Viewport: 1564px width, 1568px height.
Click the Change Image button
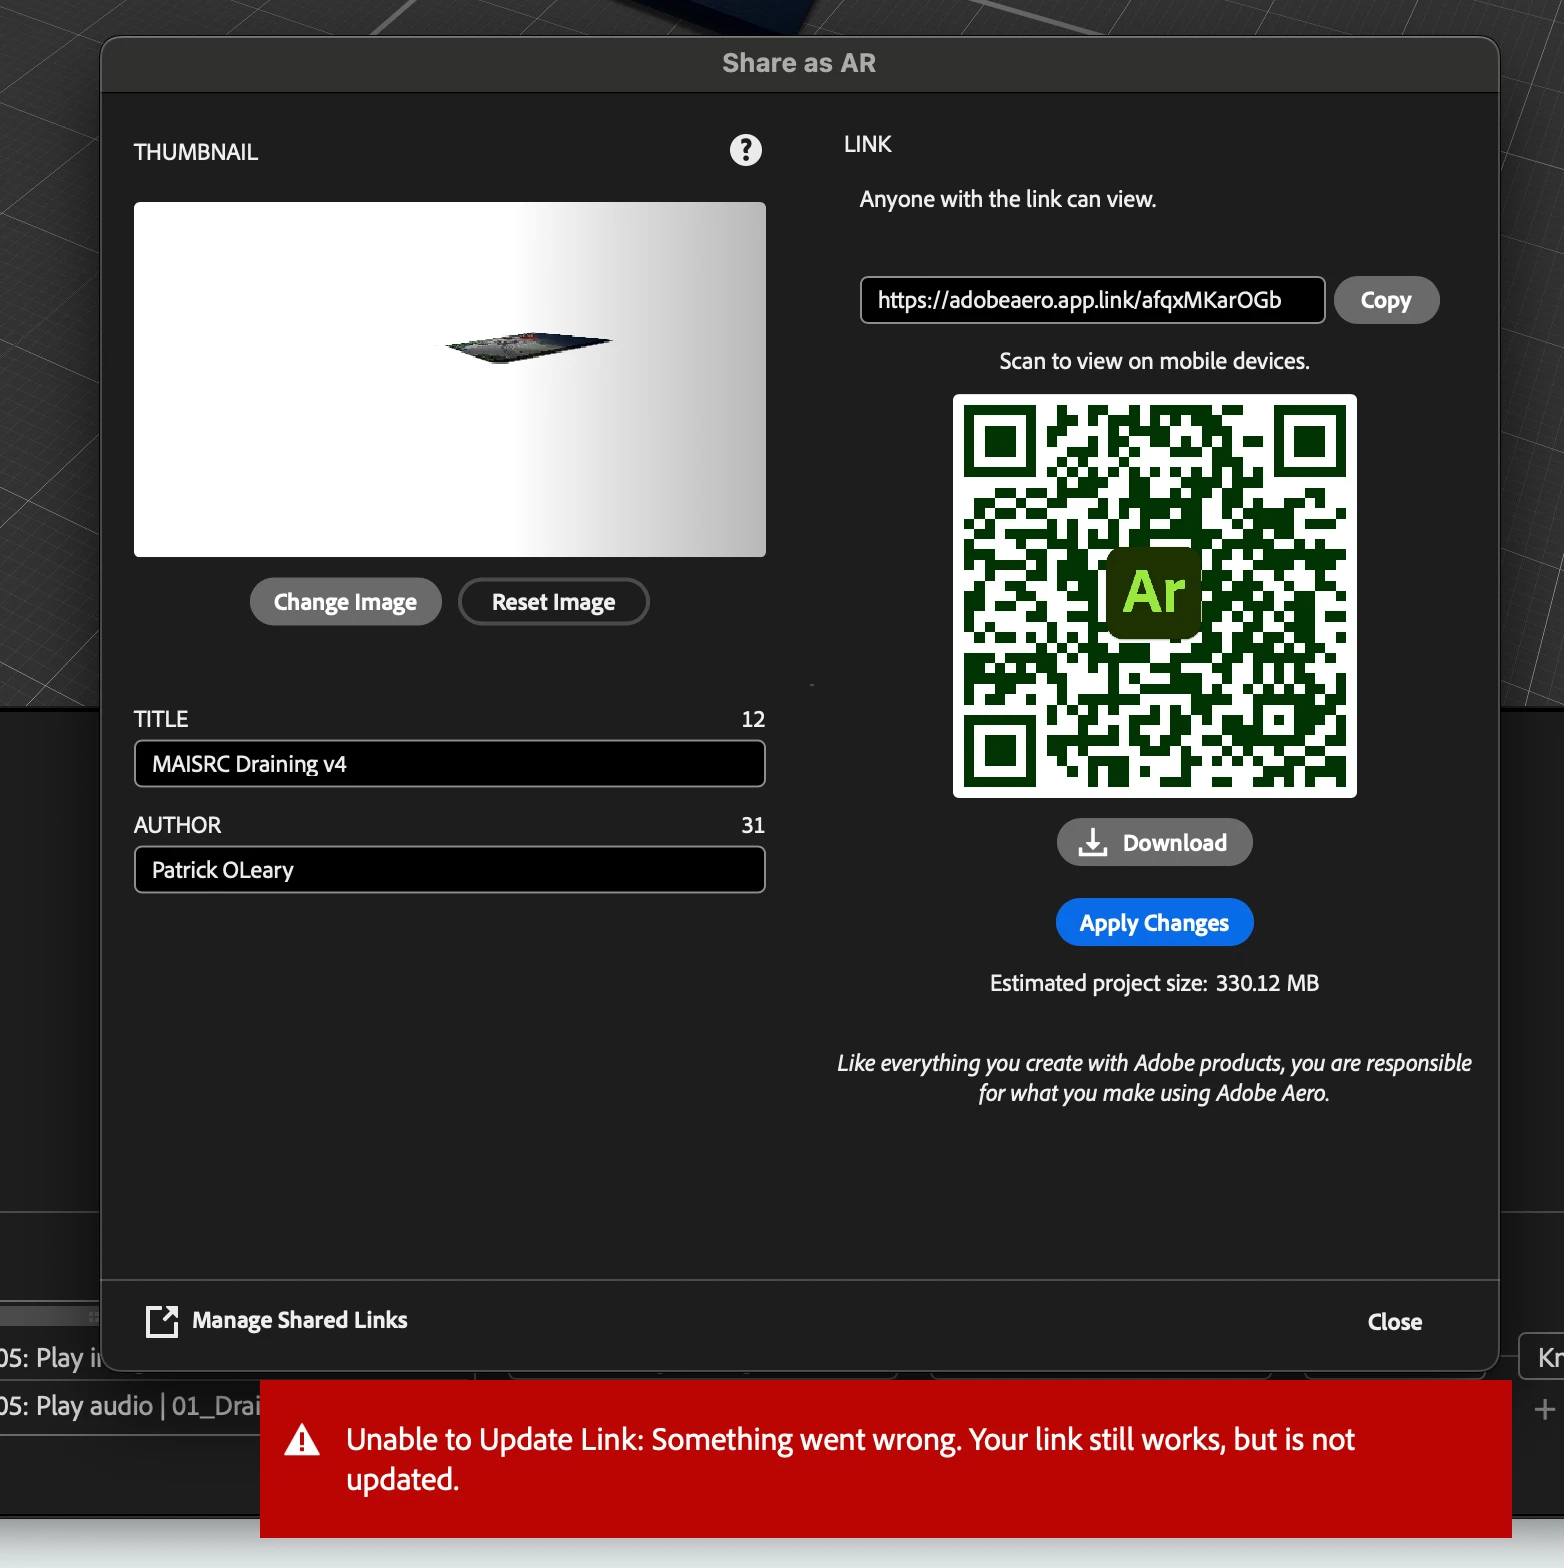(346, 602)
